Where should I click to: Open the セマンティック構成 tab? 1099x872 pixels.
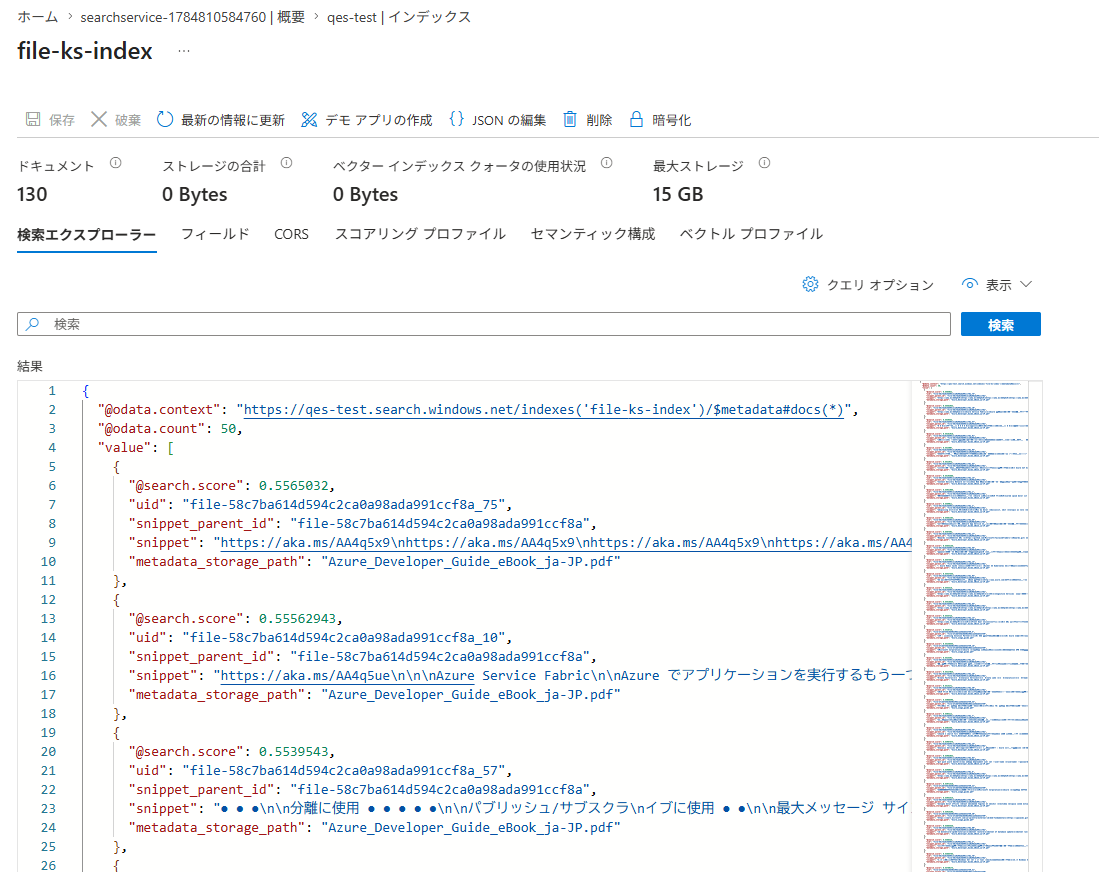[593, 234]
